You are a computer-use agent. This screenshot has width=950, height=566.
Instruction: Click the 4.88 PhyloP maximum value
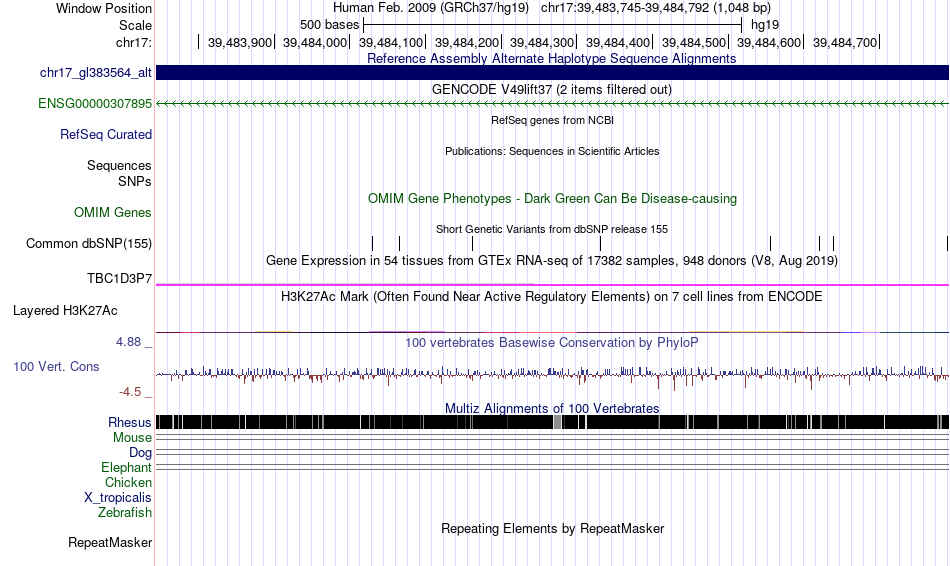pyautogui.click(x=128, y=342)
